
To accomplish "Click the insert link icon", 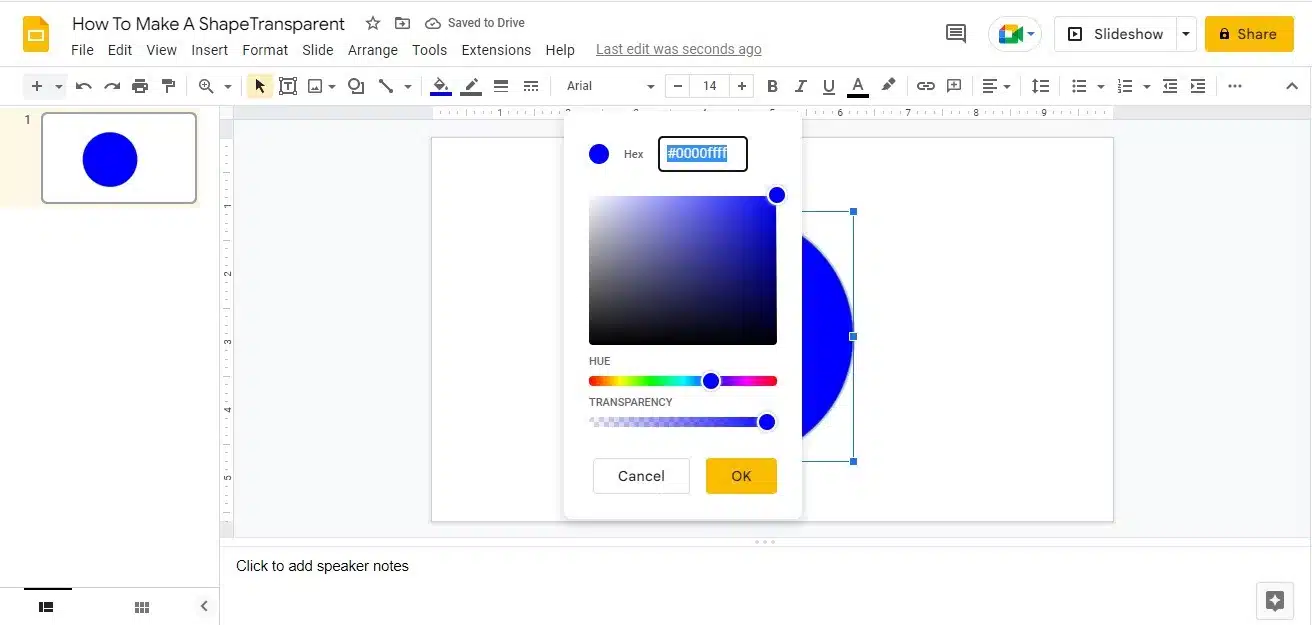I will (x=926, y=86).
